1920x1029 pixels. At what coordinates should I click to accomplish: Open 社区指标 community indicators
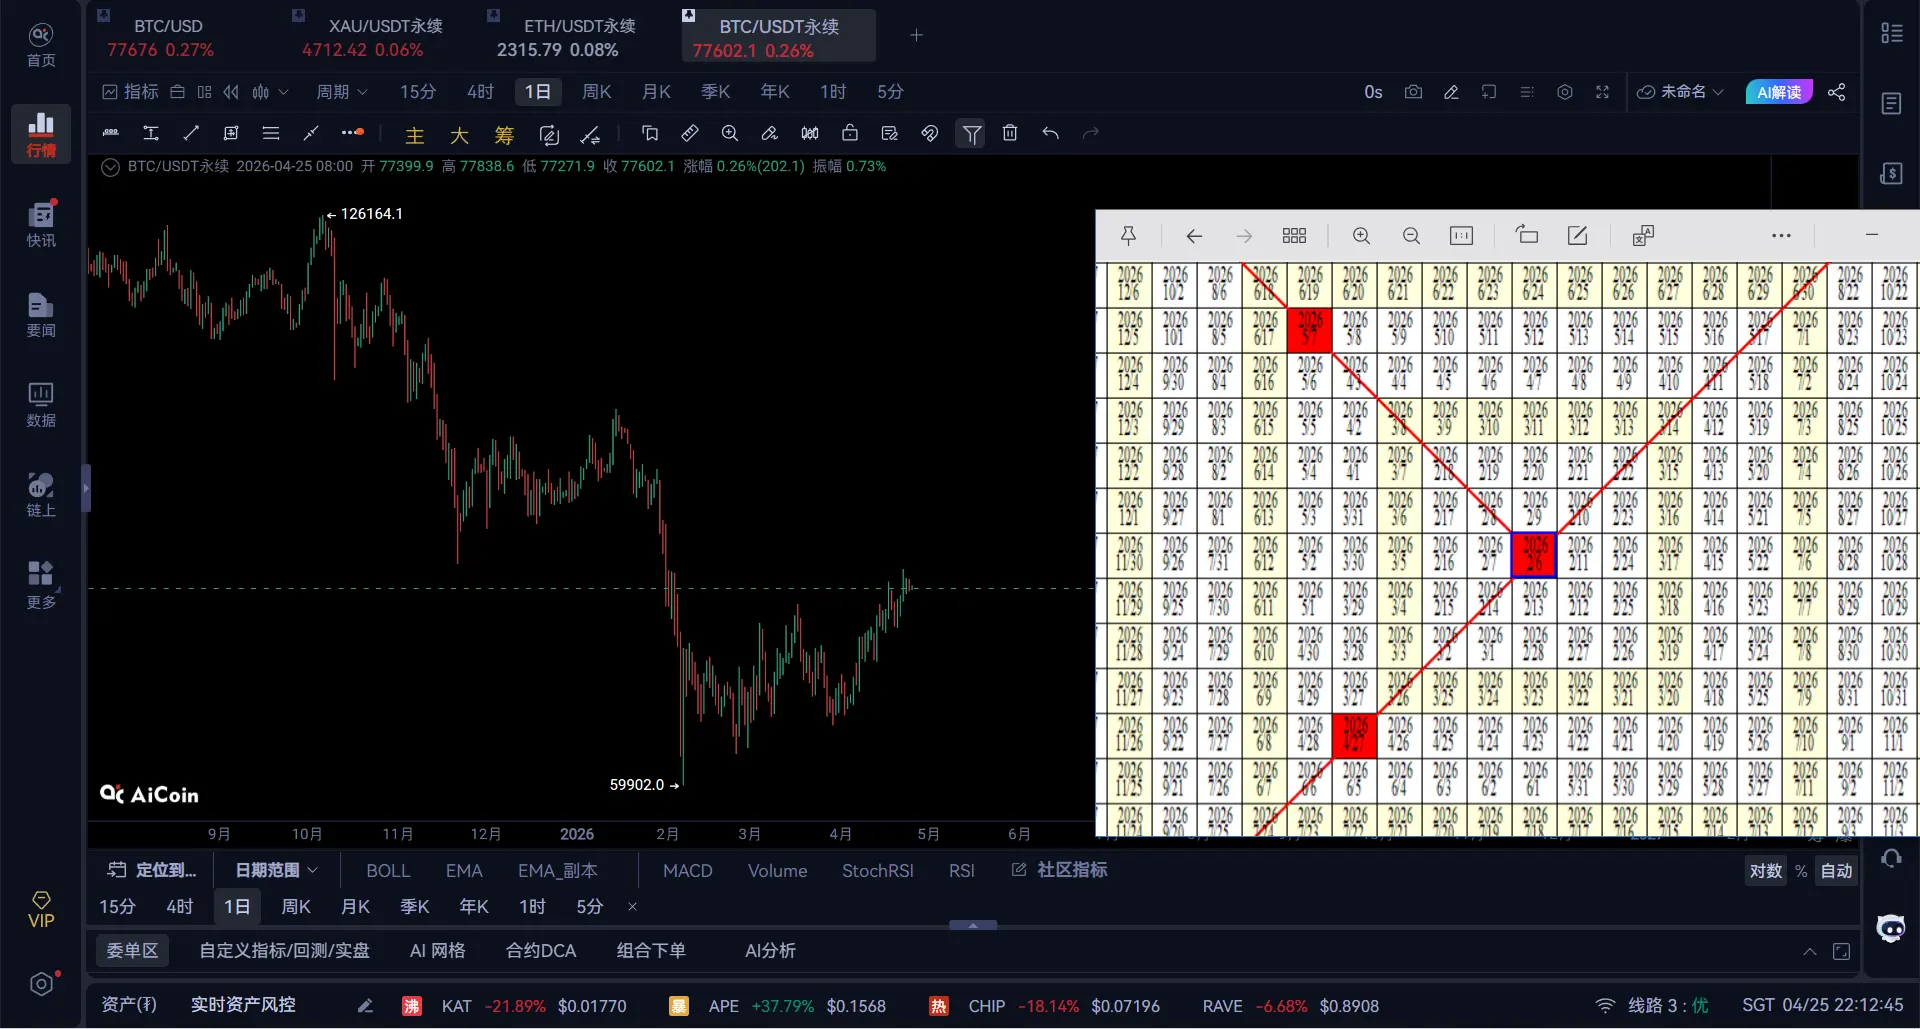(1060, 870)
